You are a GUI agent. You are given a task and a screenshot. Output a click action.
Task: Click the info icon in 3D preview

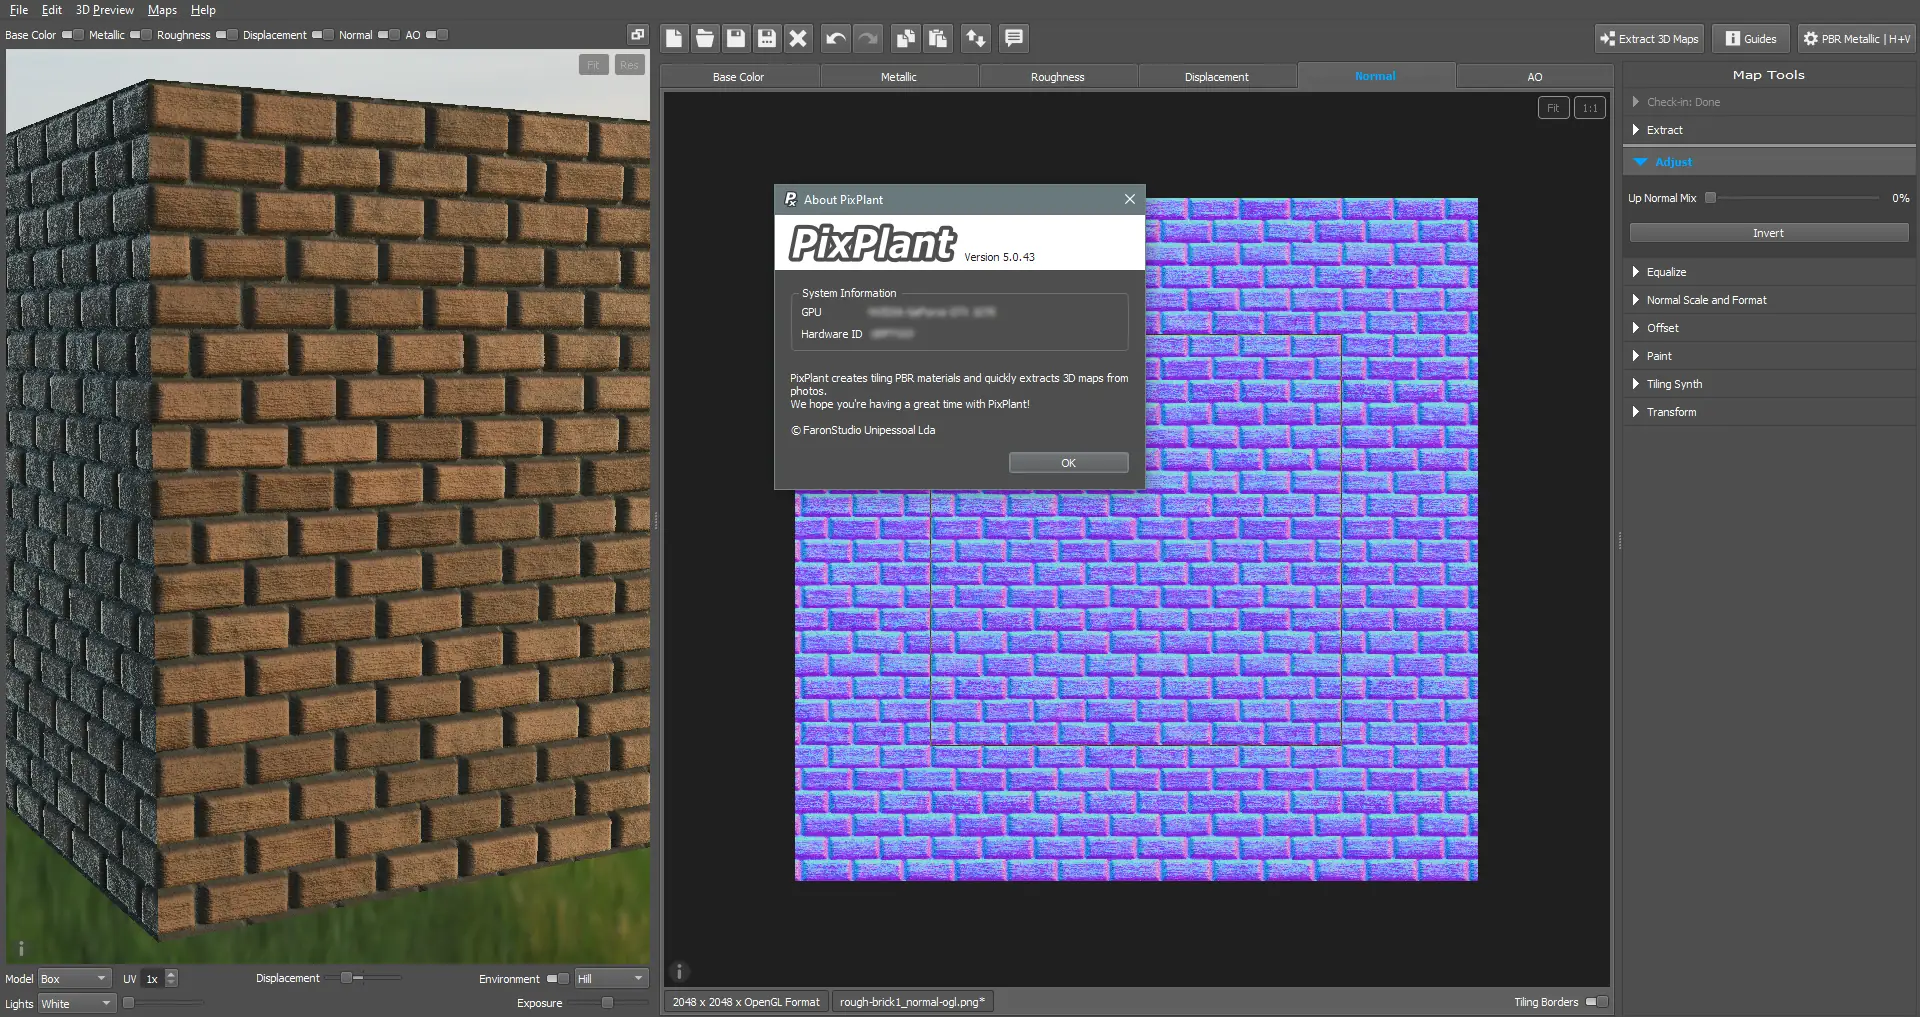(x=21, y=948)
